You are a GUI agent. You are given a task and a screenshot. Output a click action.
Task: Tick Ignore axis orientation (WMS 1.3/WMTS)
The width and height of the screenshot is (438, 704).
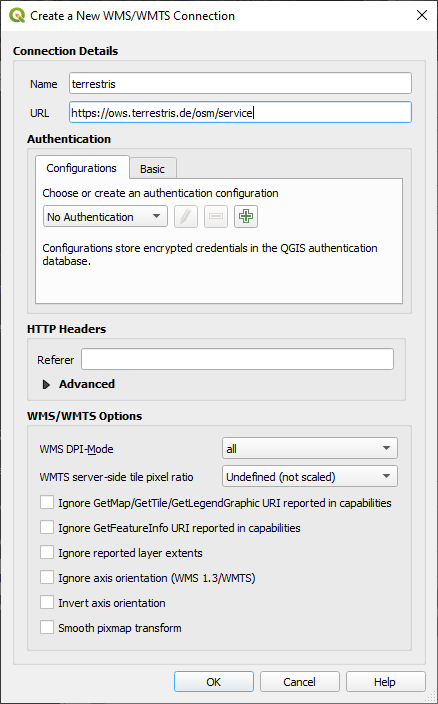47,577
